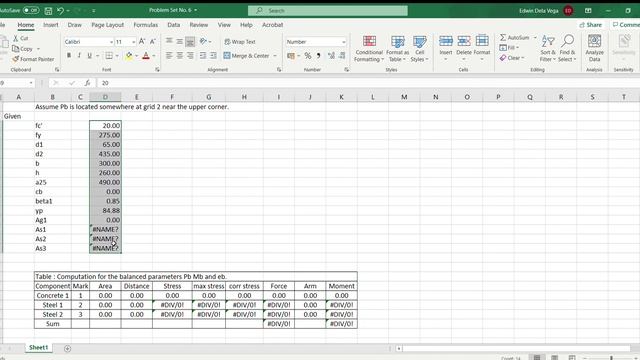640x360 pixels.
Task: Toggle Wrap Text
Action: tap(240, 42)
